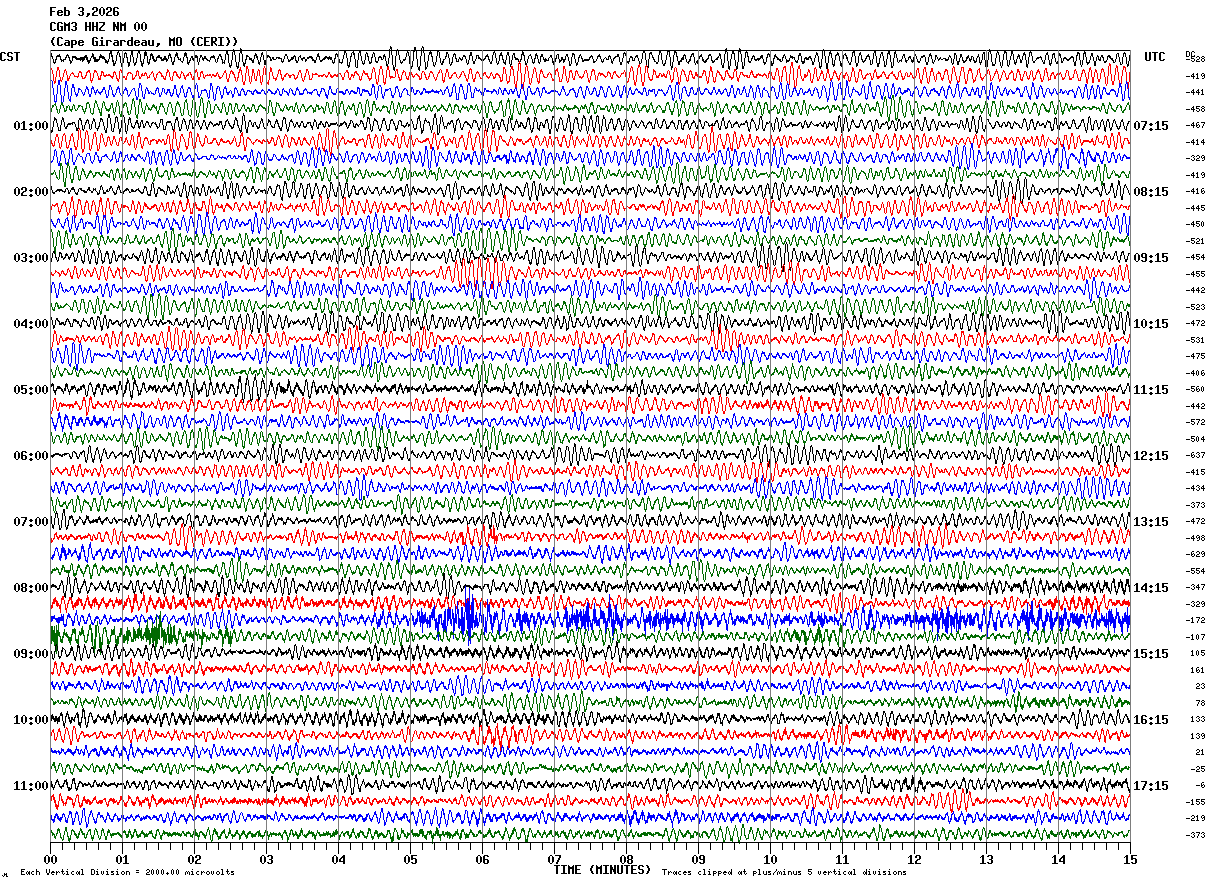Click the DC offset value -521
1210x886 pixels.
[1195, 241]
